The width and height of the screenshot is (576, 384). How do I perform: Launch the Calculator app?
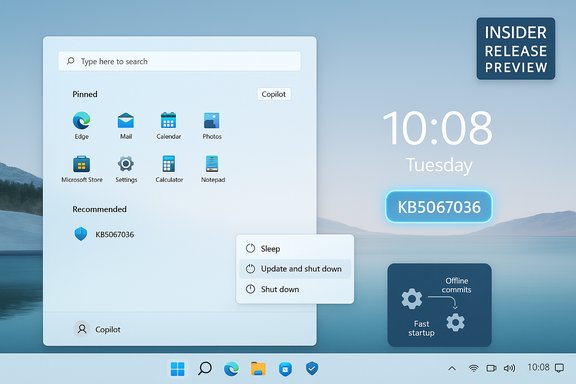pos(169,164)
